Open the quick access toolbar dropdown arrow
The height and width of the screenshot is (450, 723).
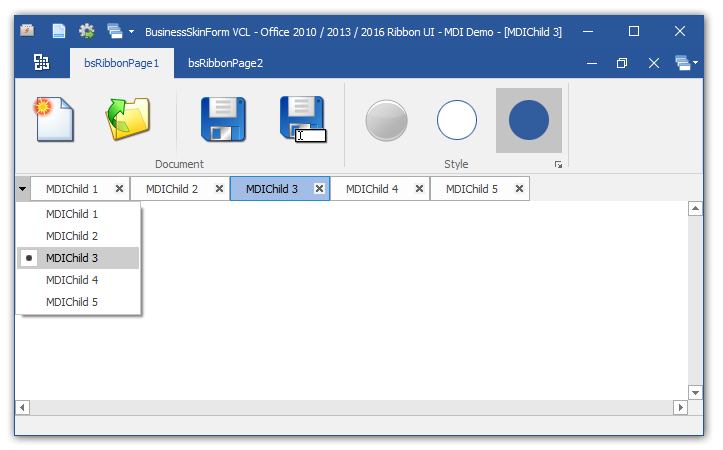(131, 31)
